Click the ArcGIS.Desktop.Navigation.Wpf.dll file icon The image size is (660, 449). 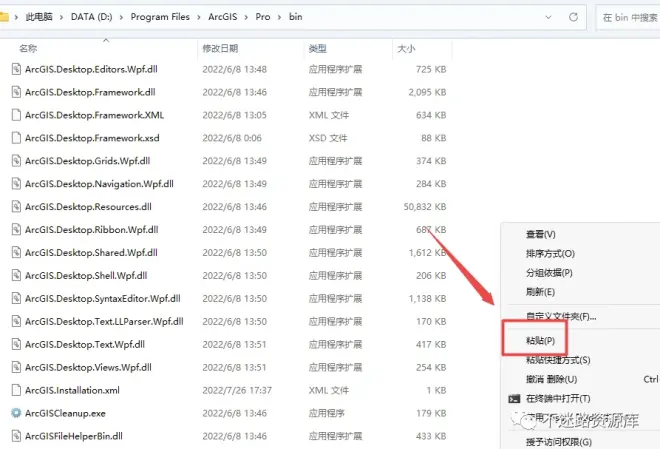point(16,183)
